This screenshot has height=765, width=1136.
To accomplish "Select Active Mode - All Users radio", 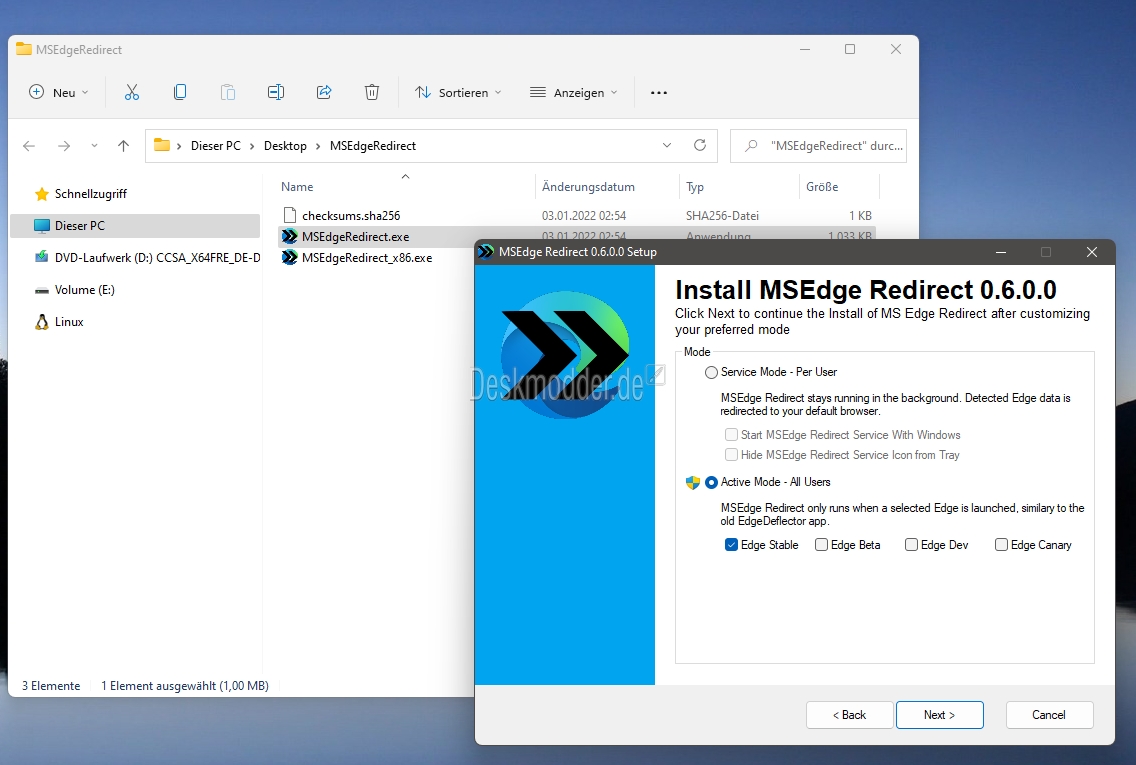I will [711, 482].
